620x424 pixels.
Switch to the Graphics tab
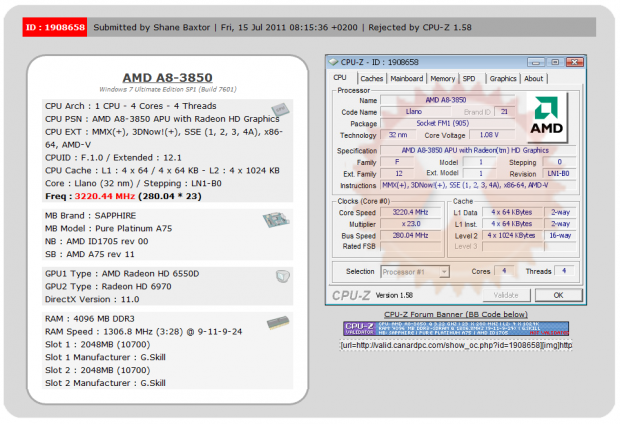click(503, 79)
